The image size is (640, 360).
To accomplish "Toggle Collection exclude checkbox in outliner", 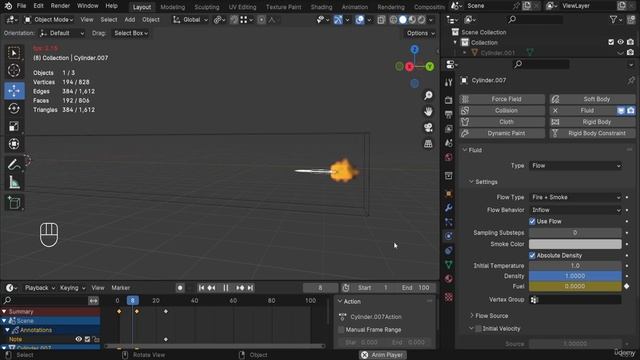I will 611,42.
